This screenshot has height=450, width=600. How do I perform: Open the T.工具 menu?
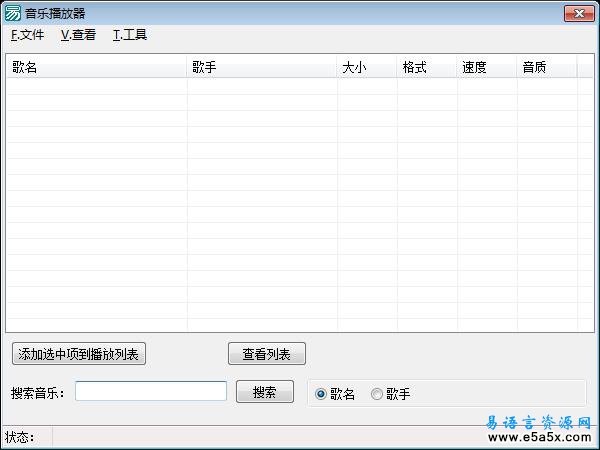click(x=130, y=35)
